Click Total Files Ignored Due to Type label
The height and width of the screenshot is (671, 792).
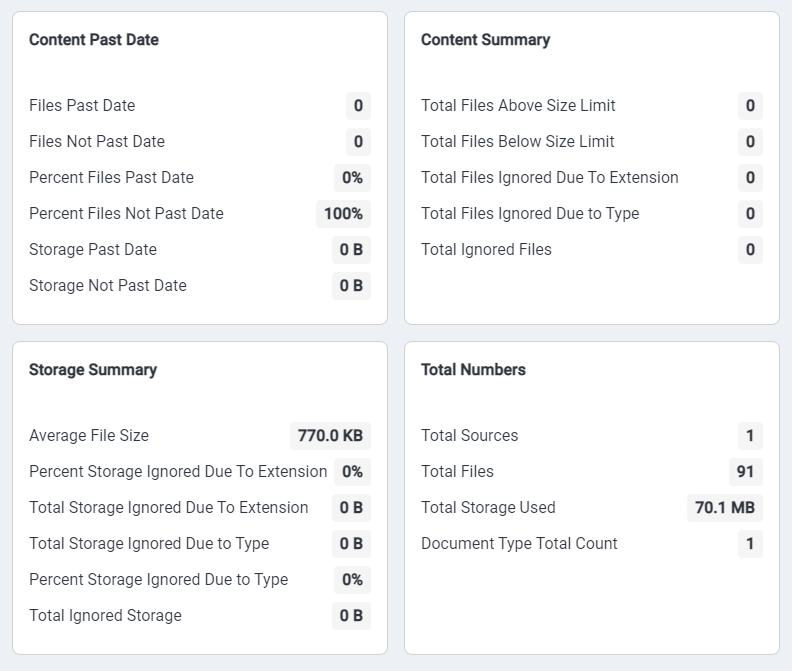pos(530,214)
